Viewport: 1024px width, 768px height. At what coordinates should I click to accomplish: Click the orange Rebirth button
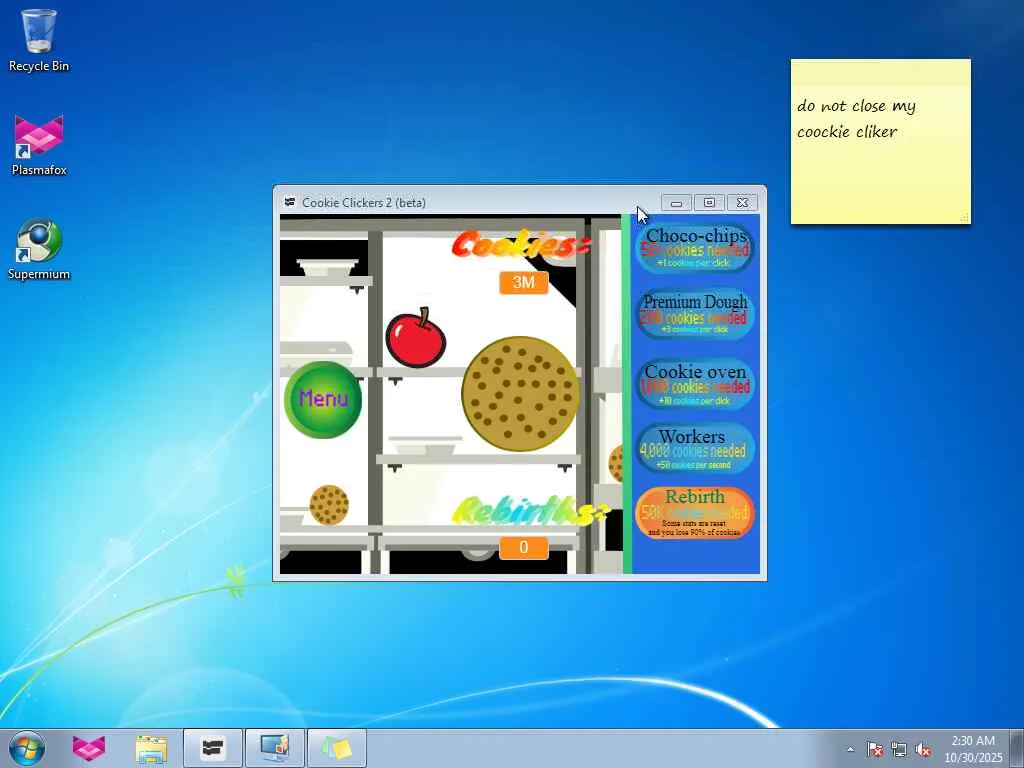pyautogui.click(x=695, y=512)
